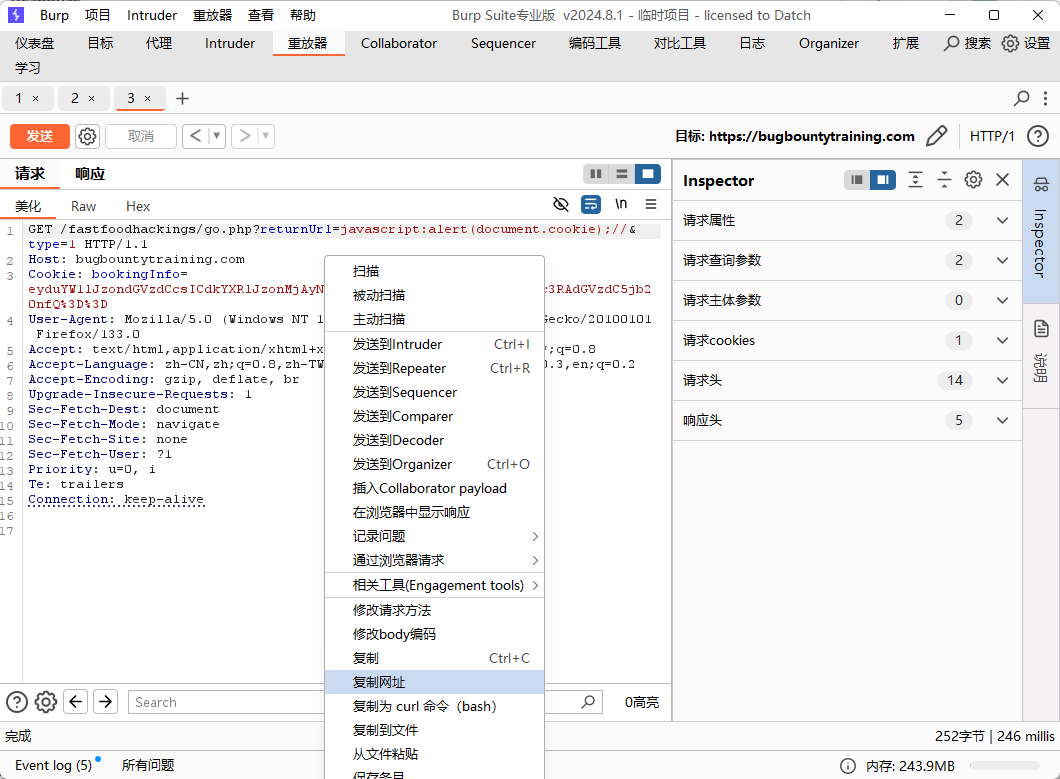Viewport: 1060px width, 779px height.
Task: Switch to Raw view tab
Action: coord(83,206)
